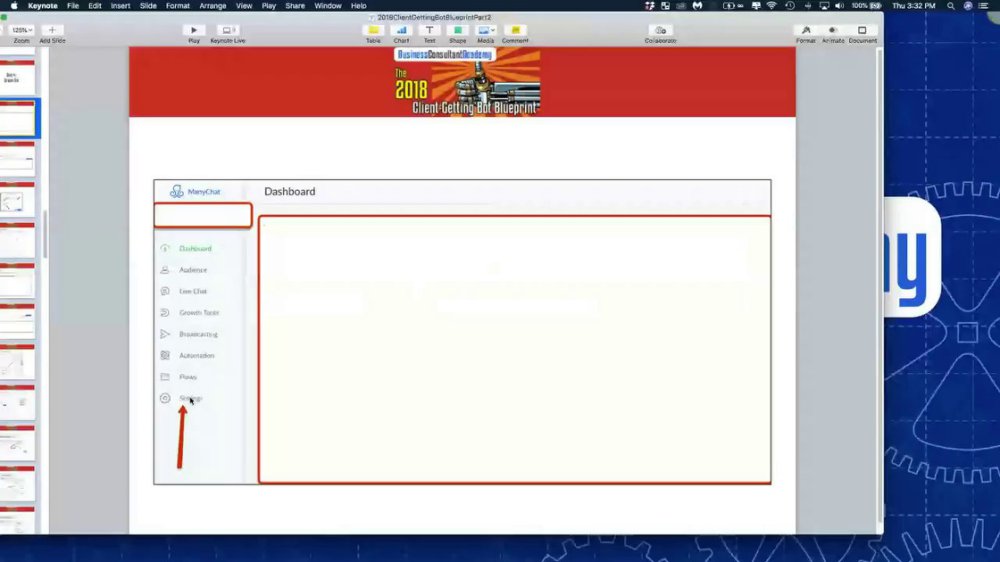The width and height of the screenshot is (1000, 562).
Task: Add a Text box
Action: pyautogui.click(x=429, y=30)
